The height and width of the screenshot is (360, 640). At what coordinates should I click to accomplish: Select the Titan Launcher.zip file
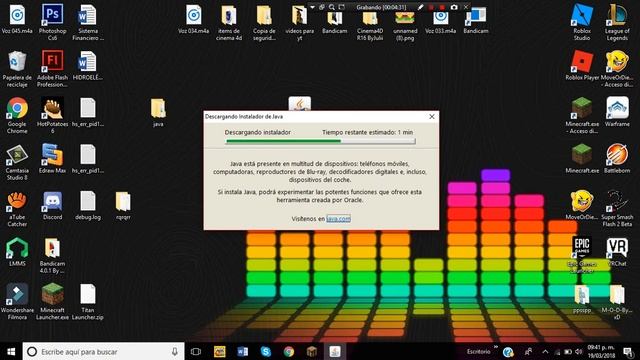[88, 302]
